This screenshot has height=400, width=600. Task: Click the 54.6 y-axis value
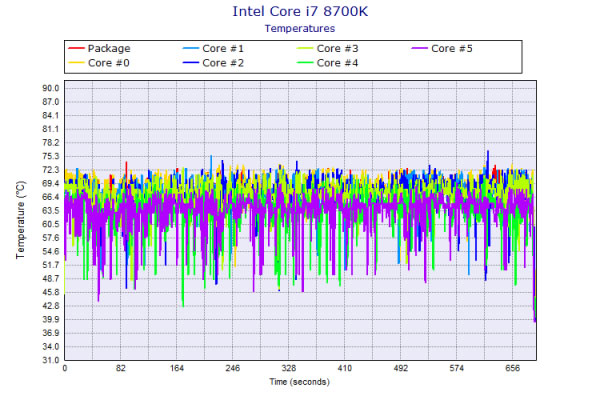coord(51,251)
